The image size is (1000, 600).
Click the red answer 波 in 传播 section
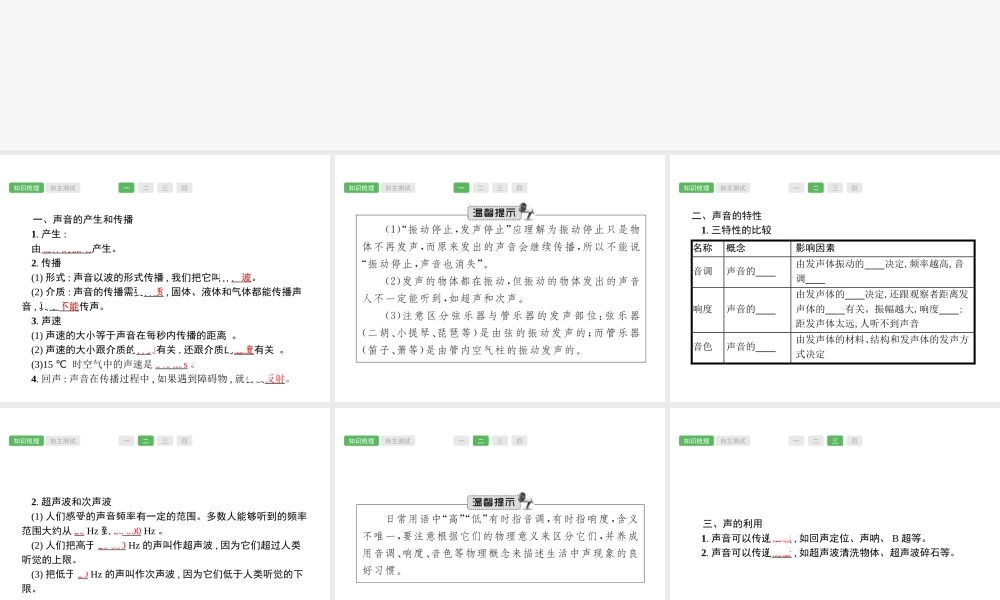pyautogui.click(x=246, y=278)
